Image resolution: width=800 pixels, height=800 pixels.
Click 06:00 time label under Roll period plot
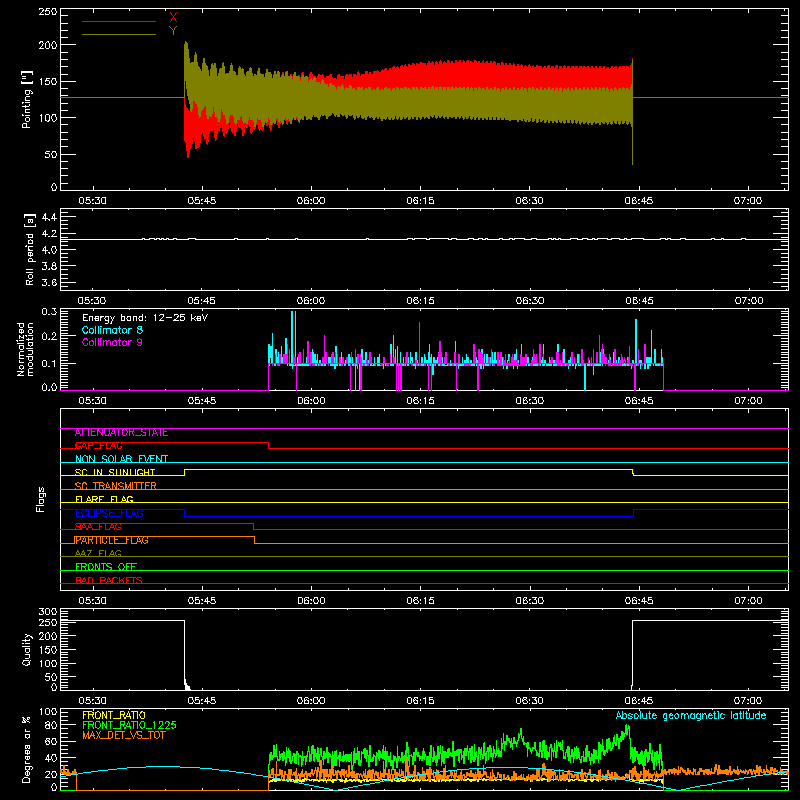tap(311, 301)
